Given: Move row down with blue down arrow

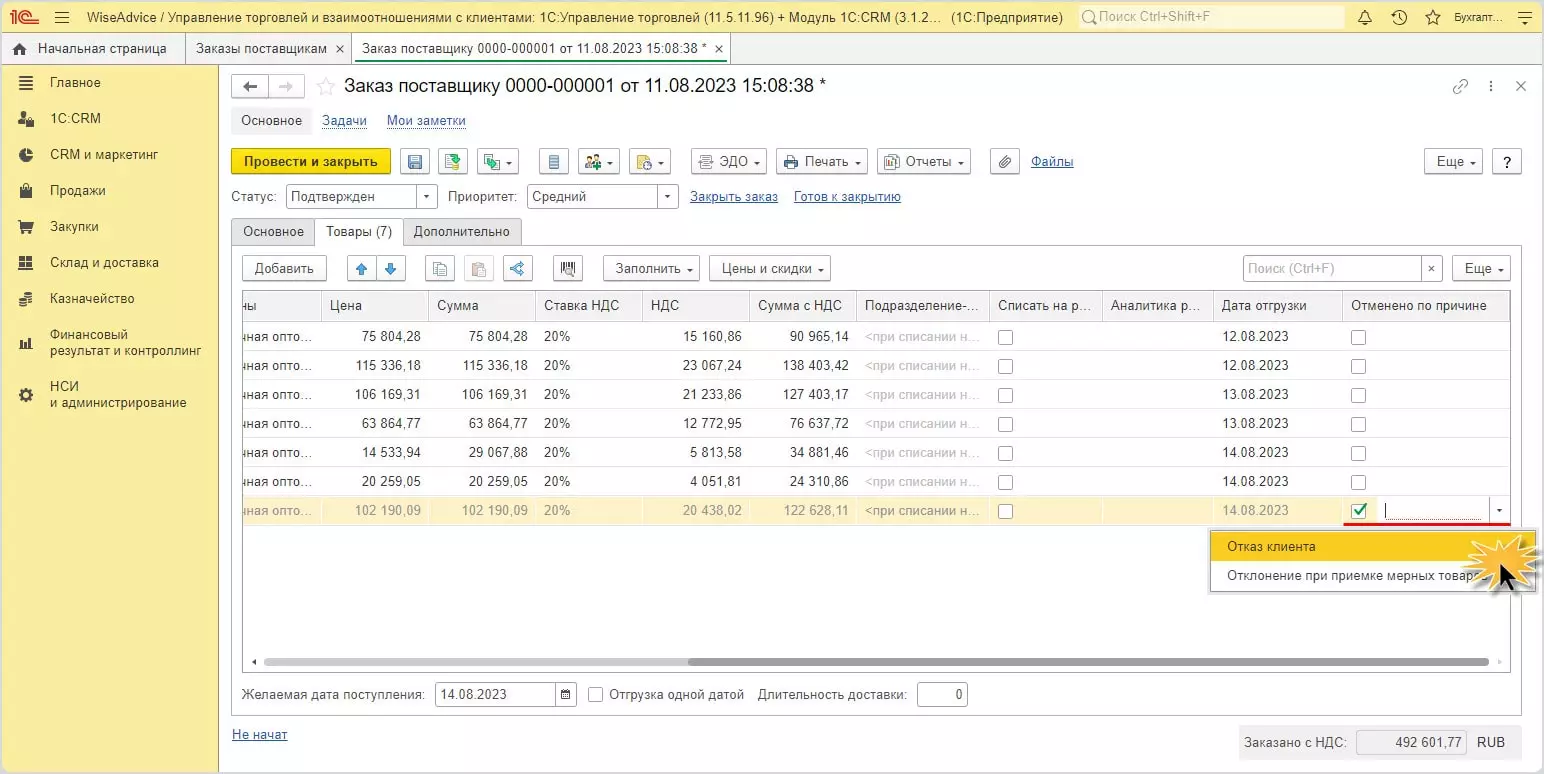Looking at the screenshot, I should coord(390,268).
